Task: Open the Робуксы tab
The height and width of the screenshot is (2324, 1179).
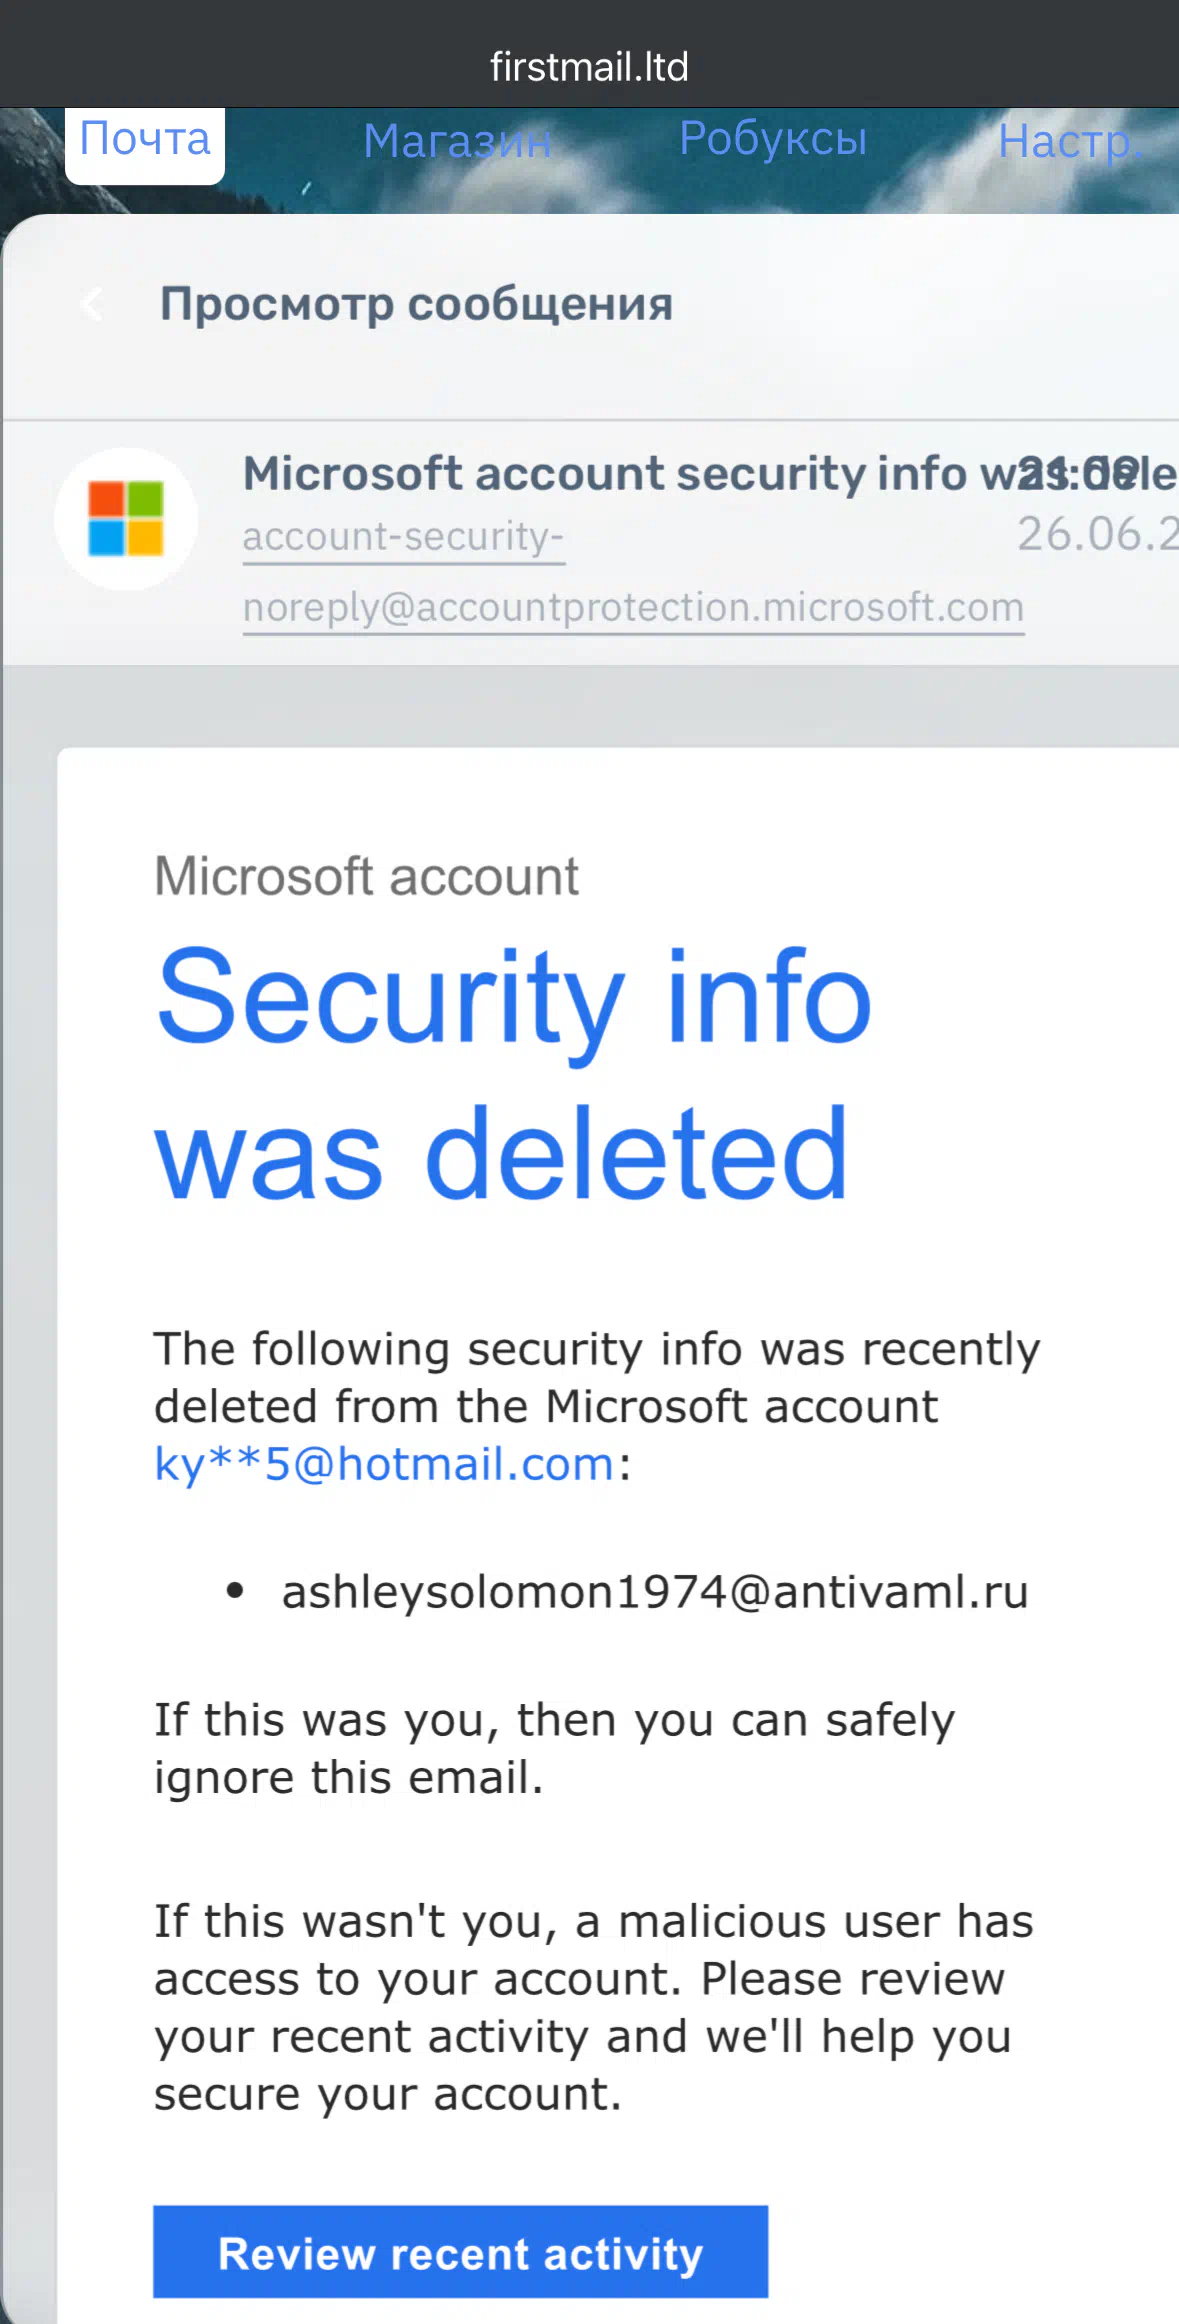Action: [x=773, y=139]
